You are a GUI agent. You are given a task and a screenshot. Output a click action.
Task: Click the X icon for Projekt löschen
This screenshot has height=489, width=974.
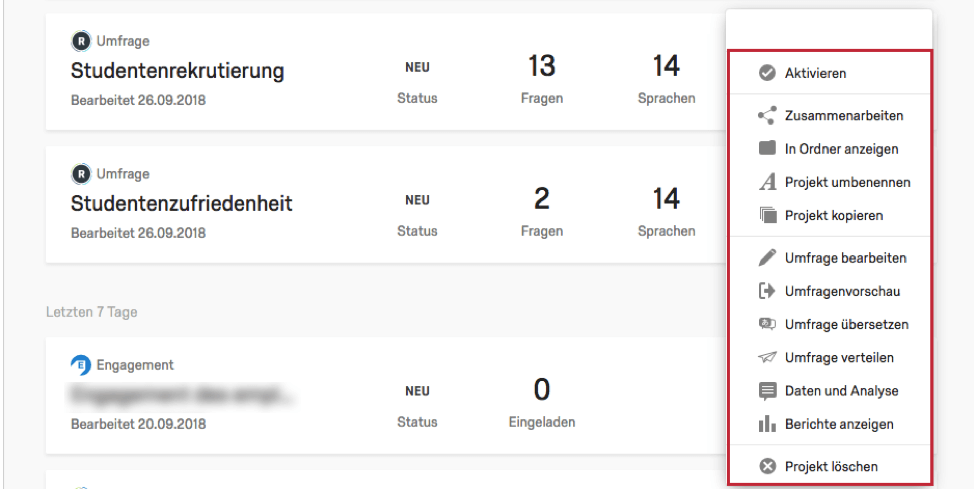[x=768, y=467]
